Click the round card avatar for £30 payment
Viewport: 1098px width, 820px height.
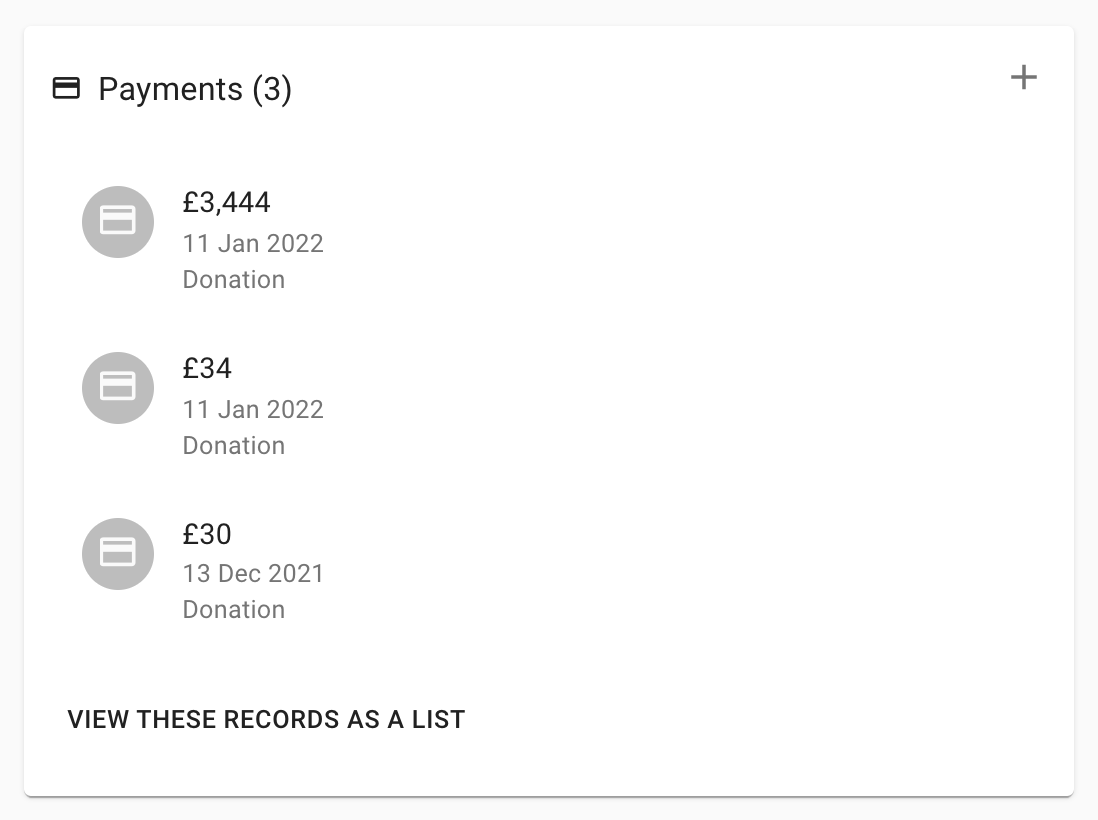[118, 554]
